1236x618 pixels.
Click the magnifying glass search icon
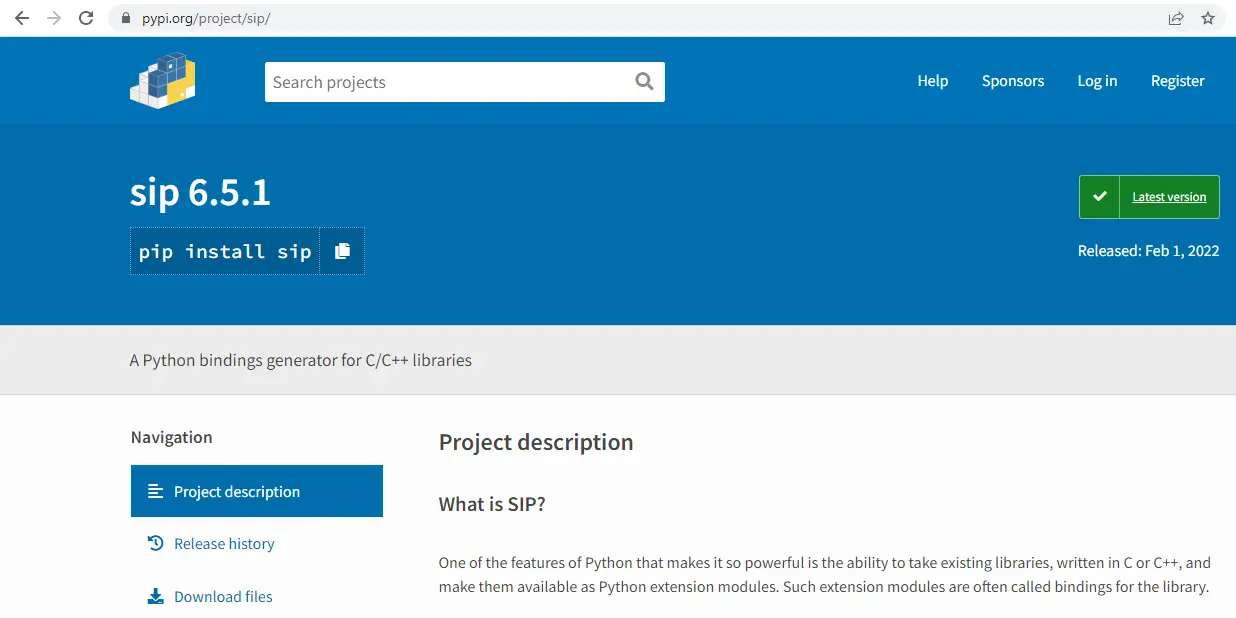tap(644, 82)
